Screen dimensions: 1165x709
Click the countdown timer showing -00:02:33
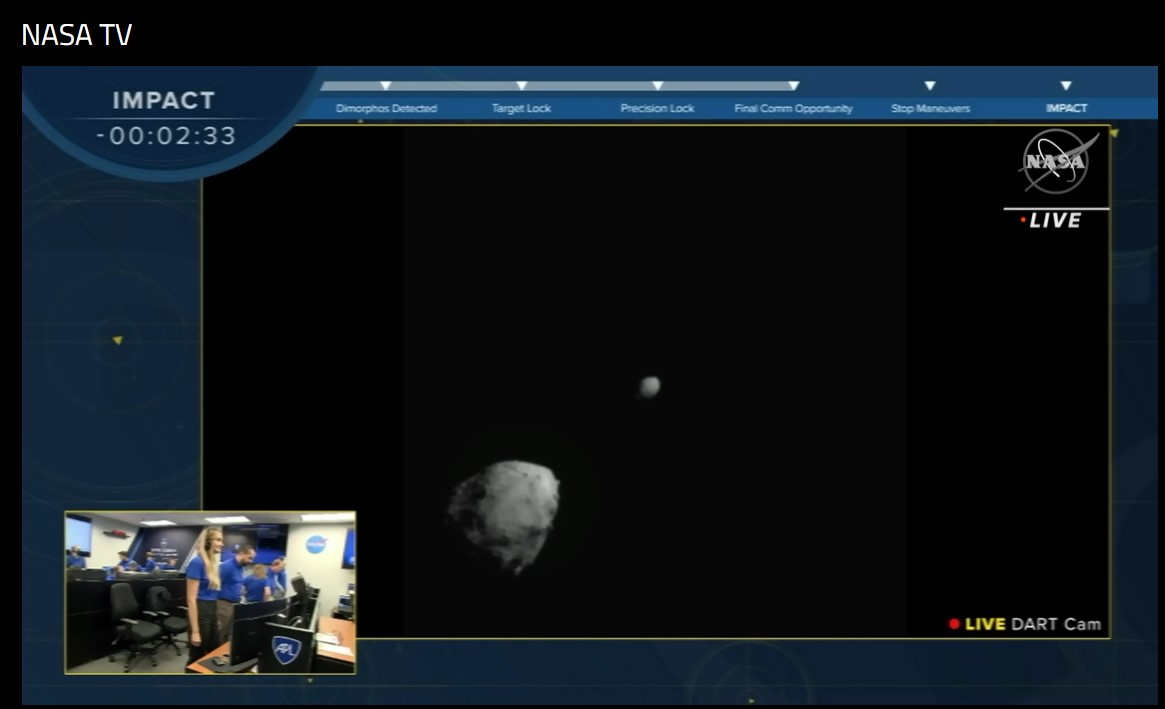(x=166, y=135)
